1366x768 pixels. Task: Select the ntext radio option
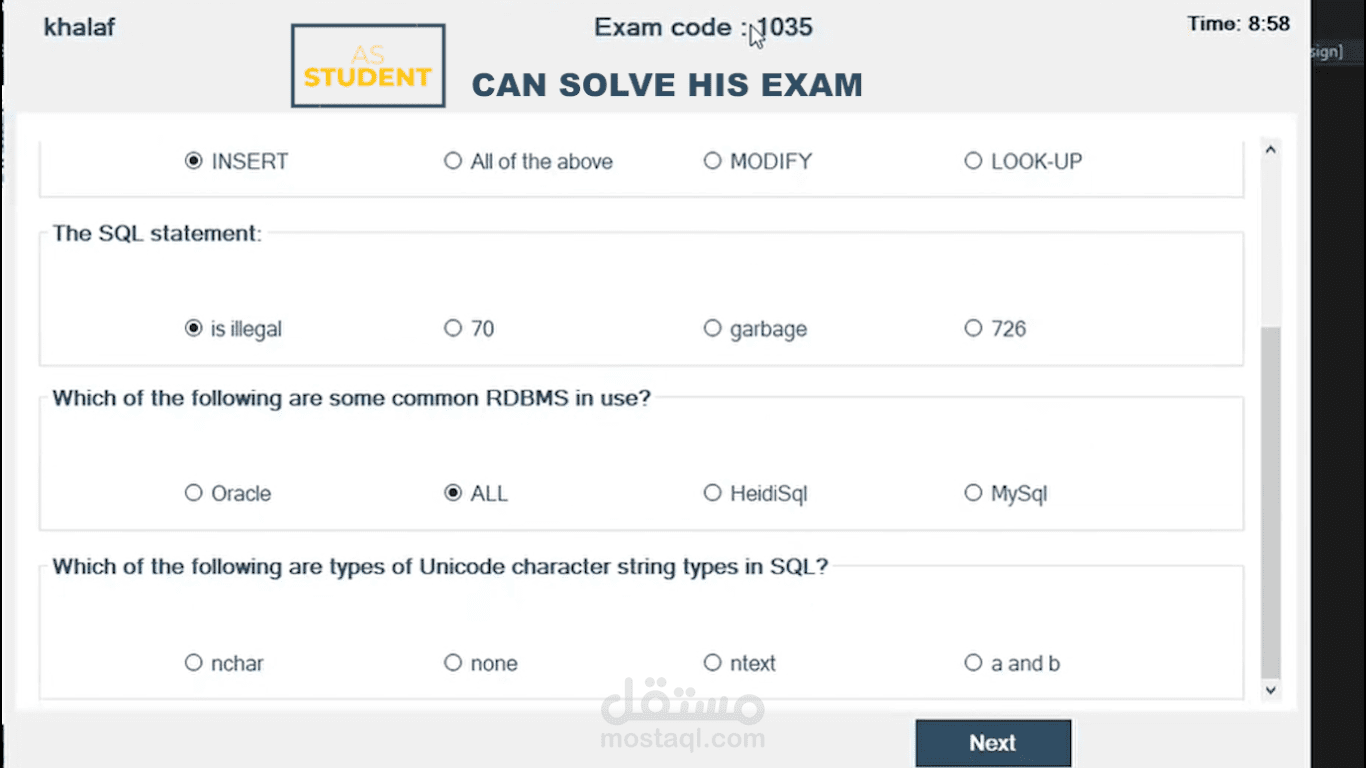[x=712, y=663]
